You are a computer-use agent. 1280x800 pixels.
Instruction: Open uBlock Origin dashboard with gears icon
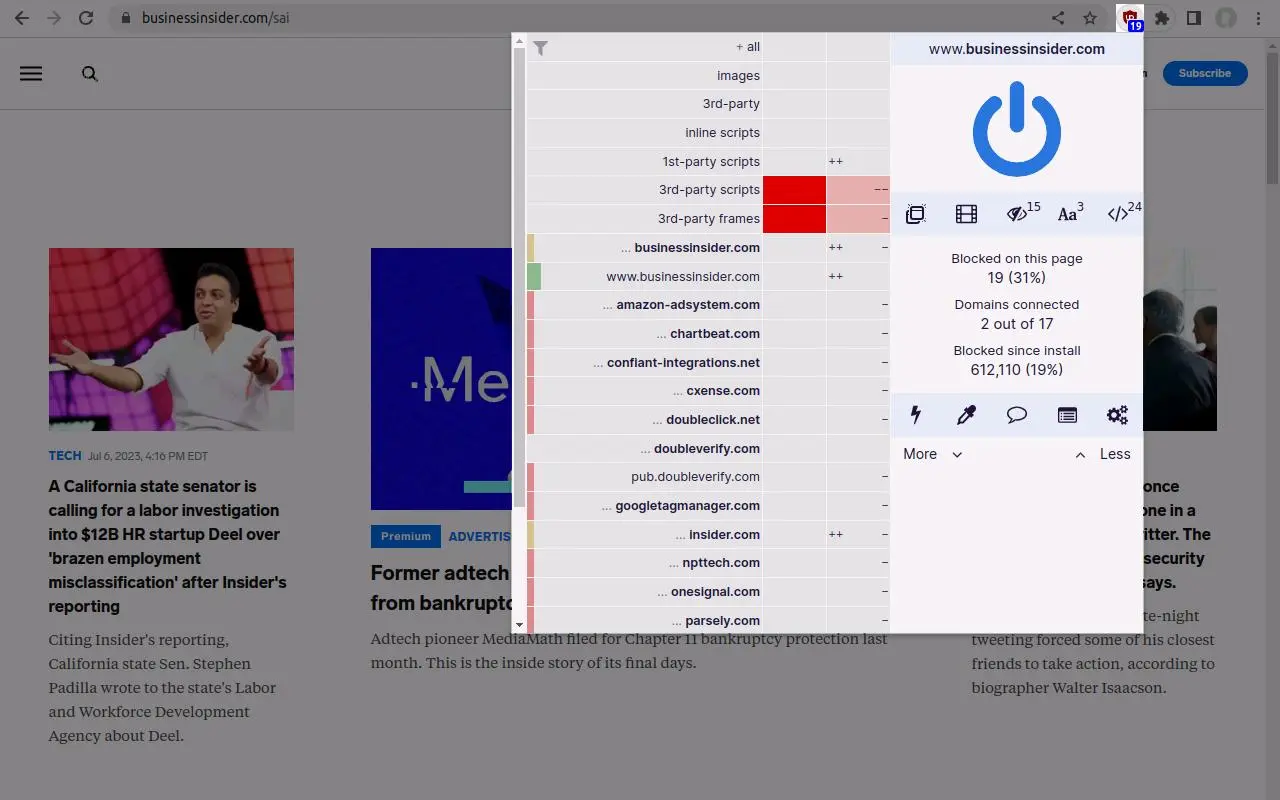tap(1117, 414)
